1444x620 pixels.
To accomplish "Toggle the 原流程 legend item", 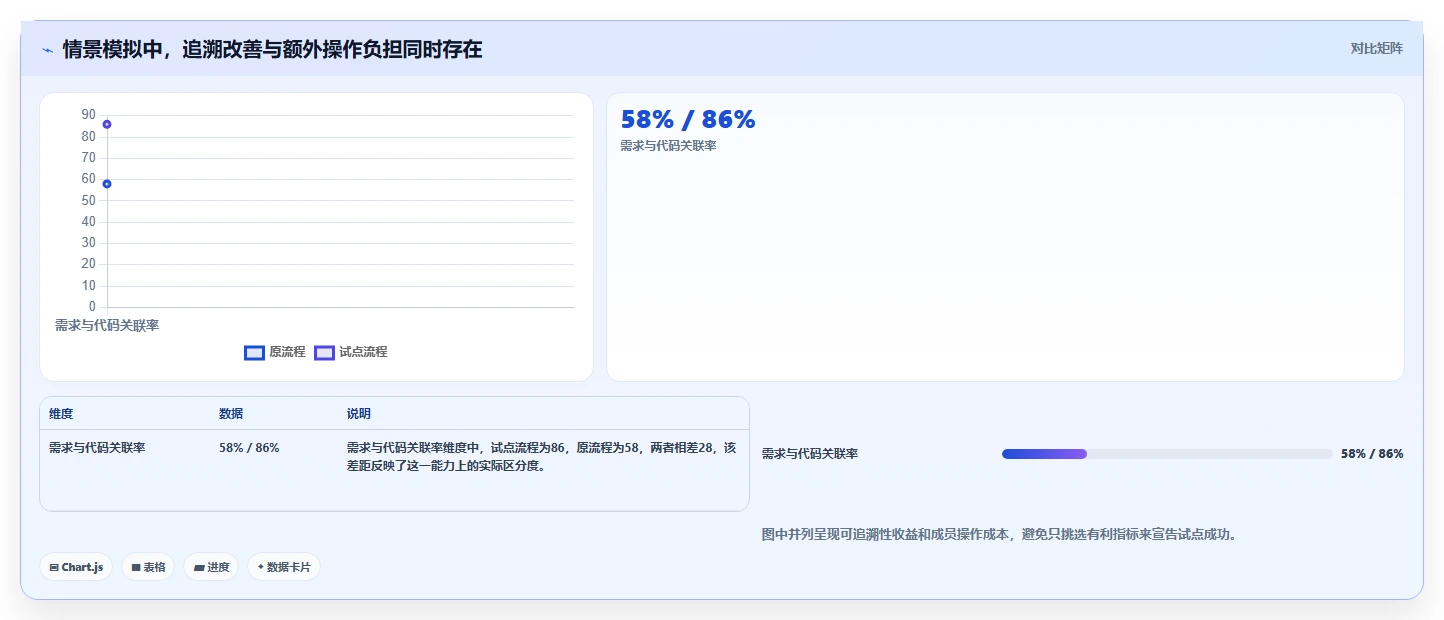I will click(275, 352).
